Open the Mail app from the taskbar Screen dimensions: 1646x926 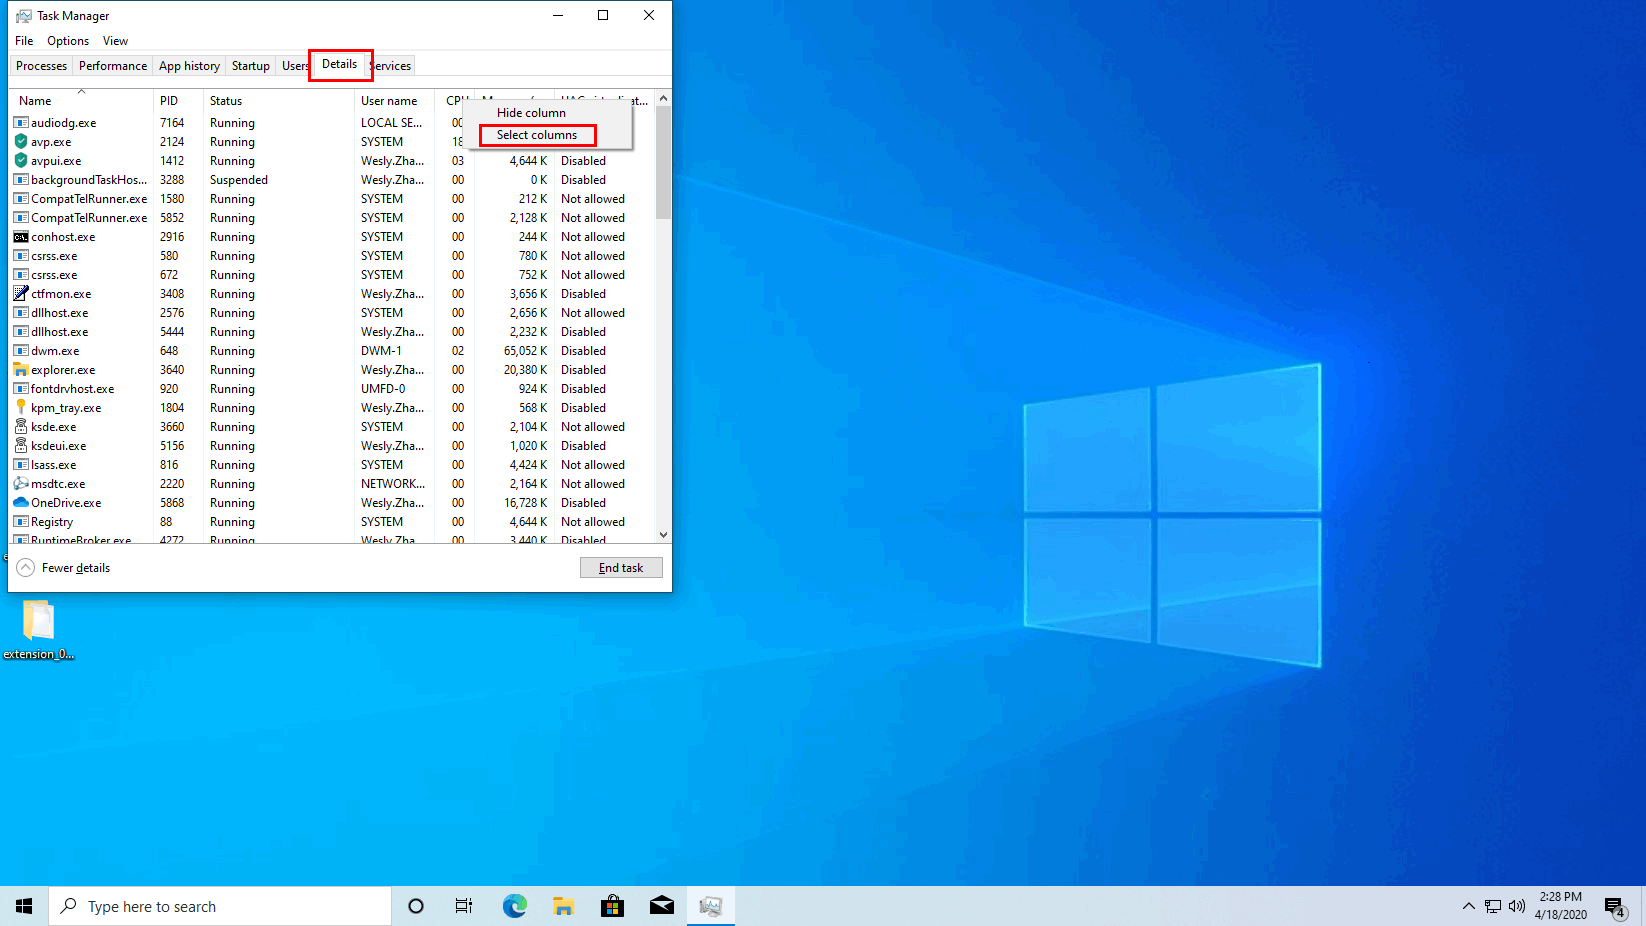(x=661, y=906)
